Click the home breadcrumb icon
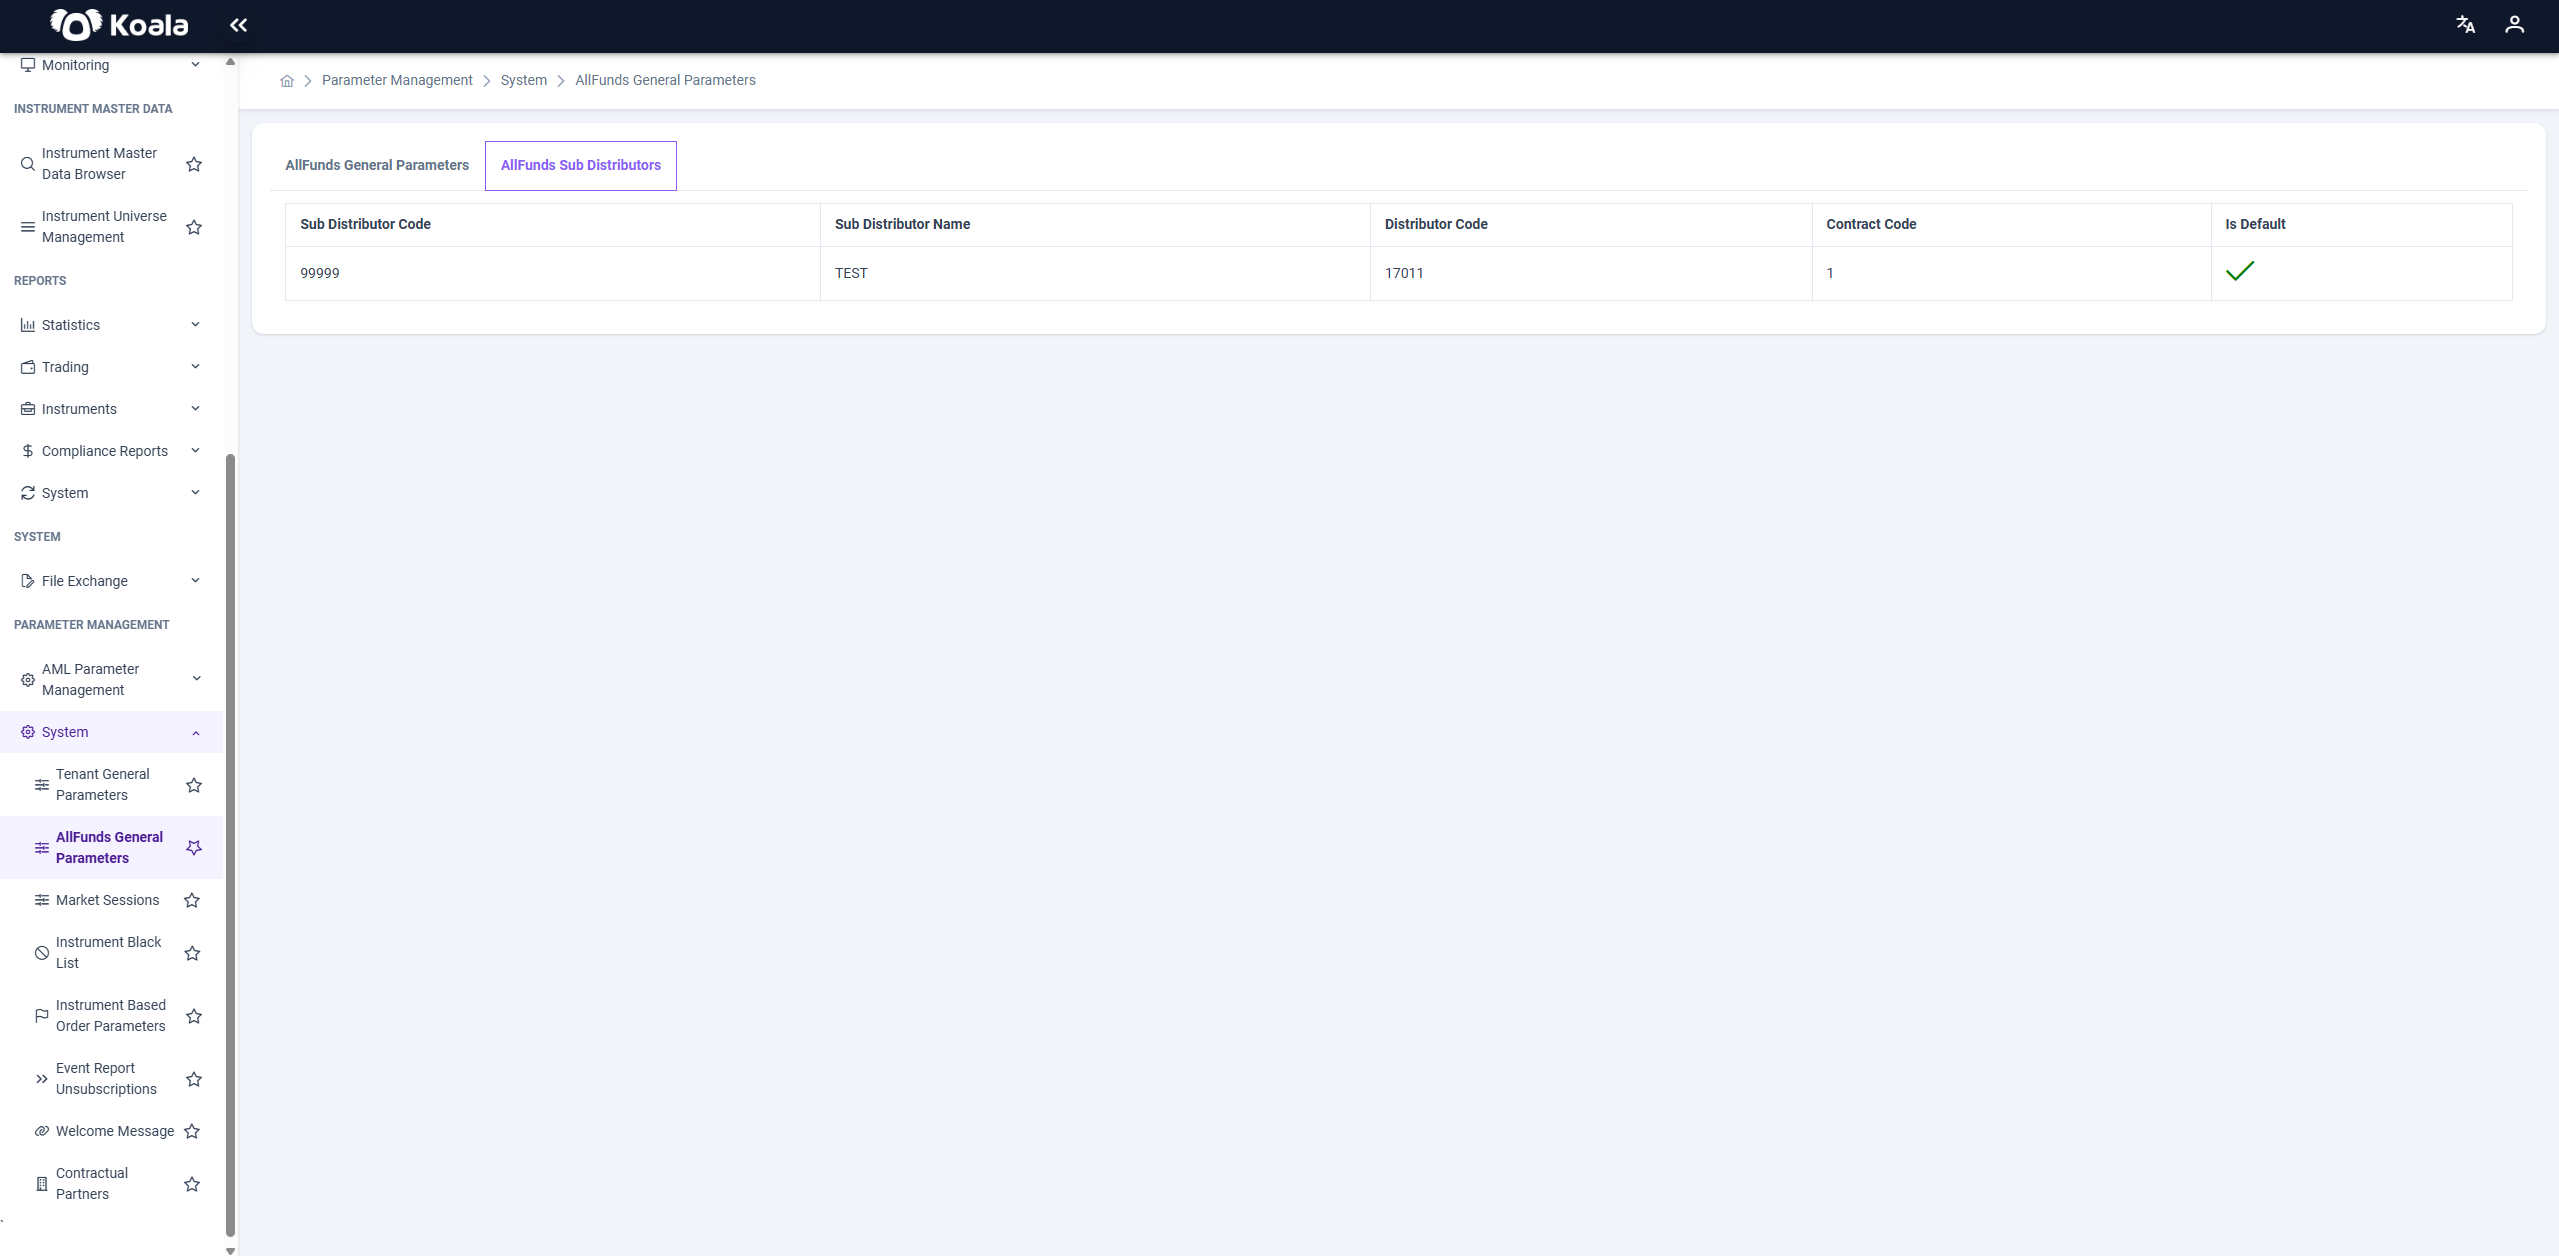 tap(287, 81)
